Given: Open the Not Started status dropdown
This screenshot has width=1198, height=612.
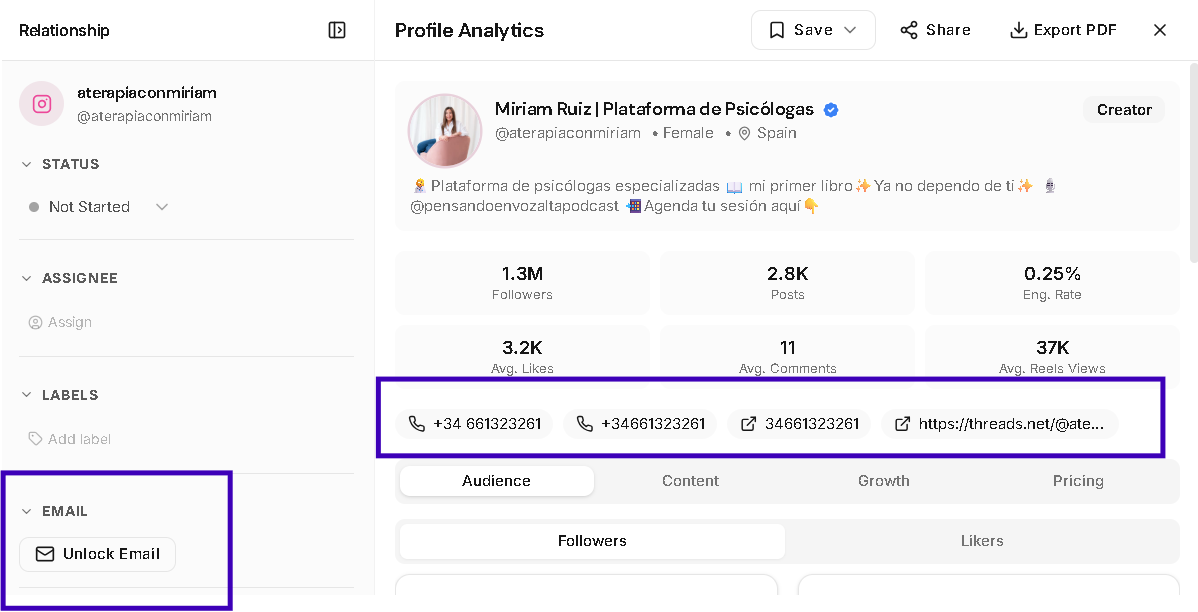Looking at the screenshot, I should pos(98,206).
